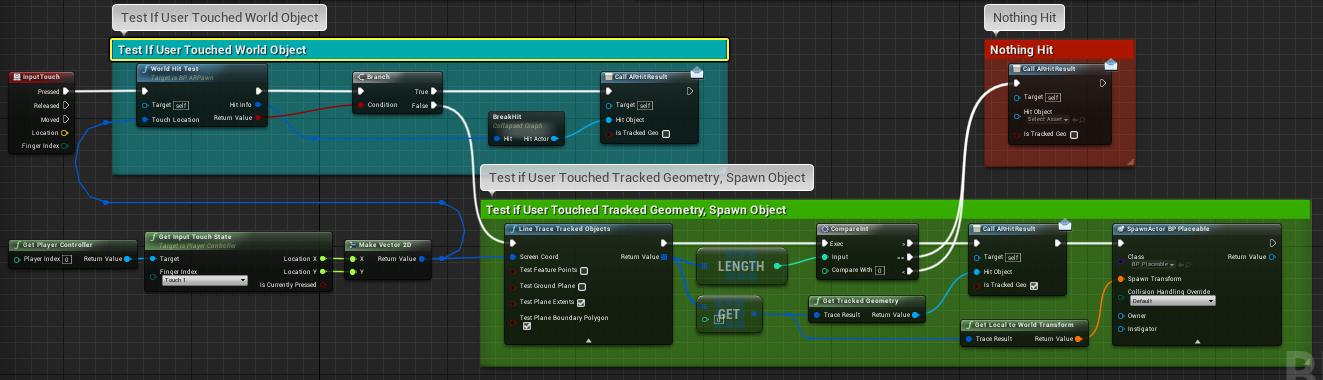Enable Test Feature Points checkbox

tap(583, 271)
